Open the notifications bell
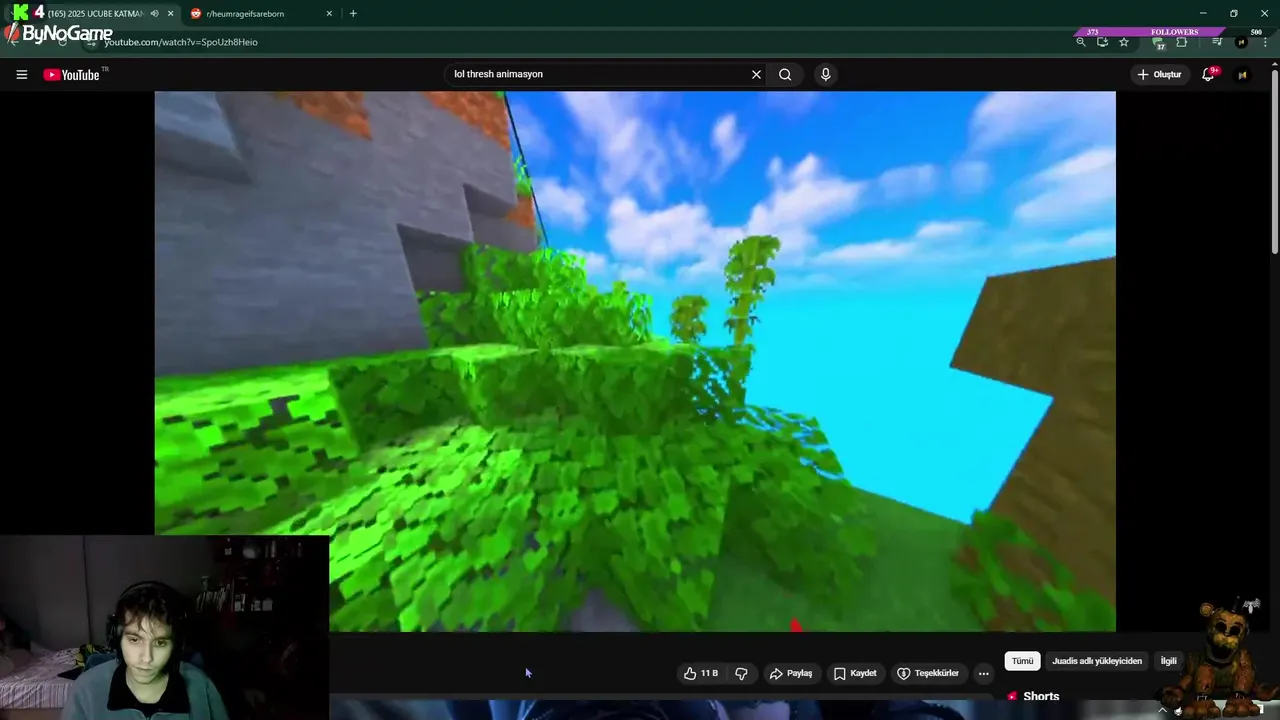 [x=1208, y=74]
